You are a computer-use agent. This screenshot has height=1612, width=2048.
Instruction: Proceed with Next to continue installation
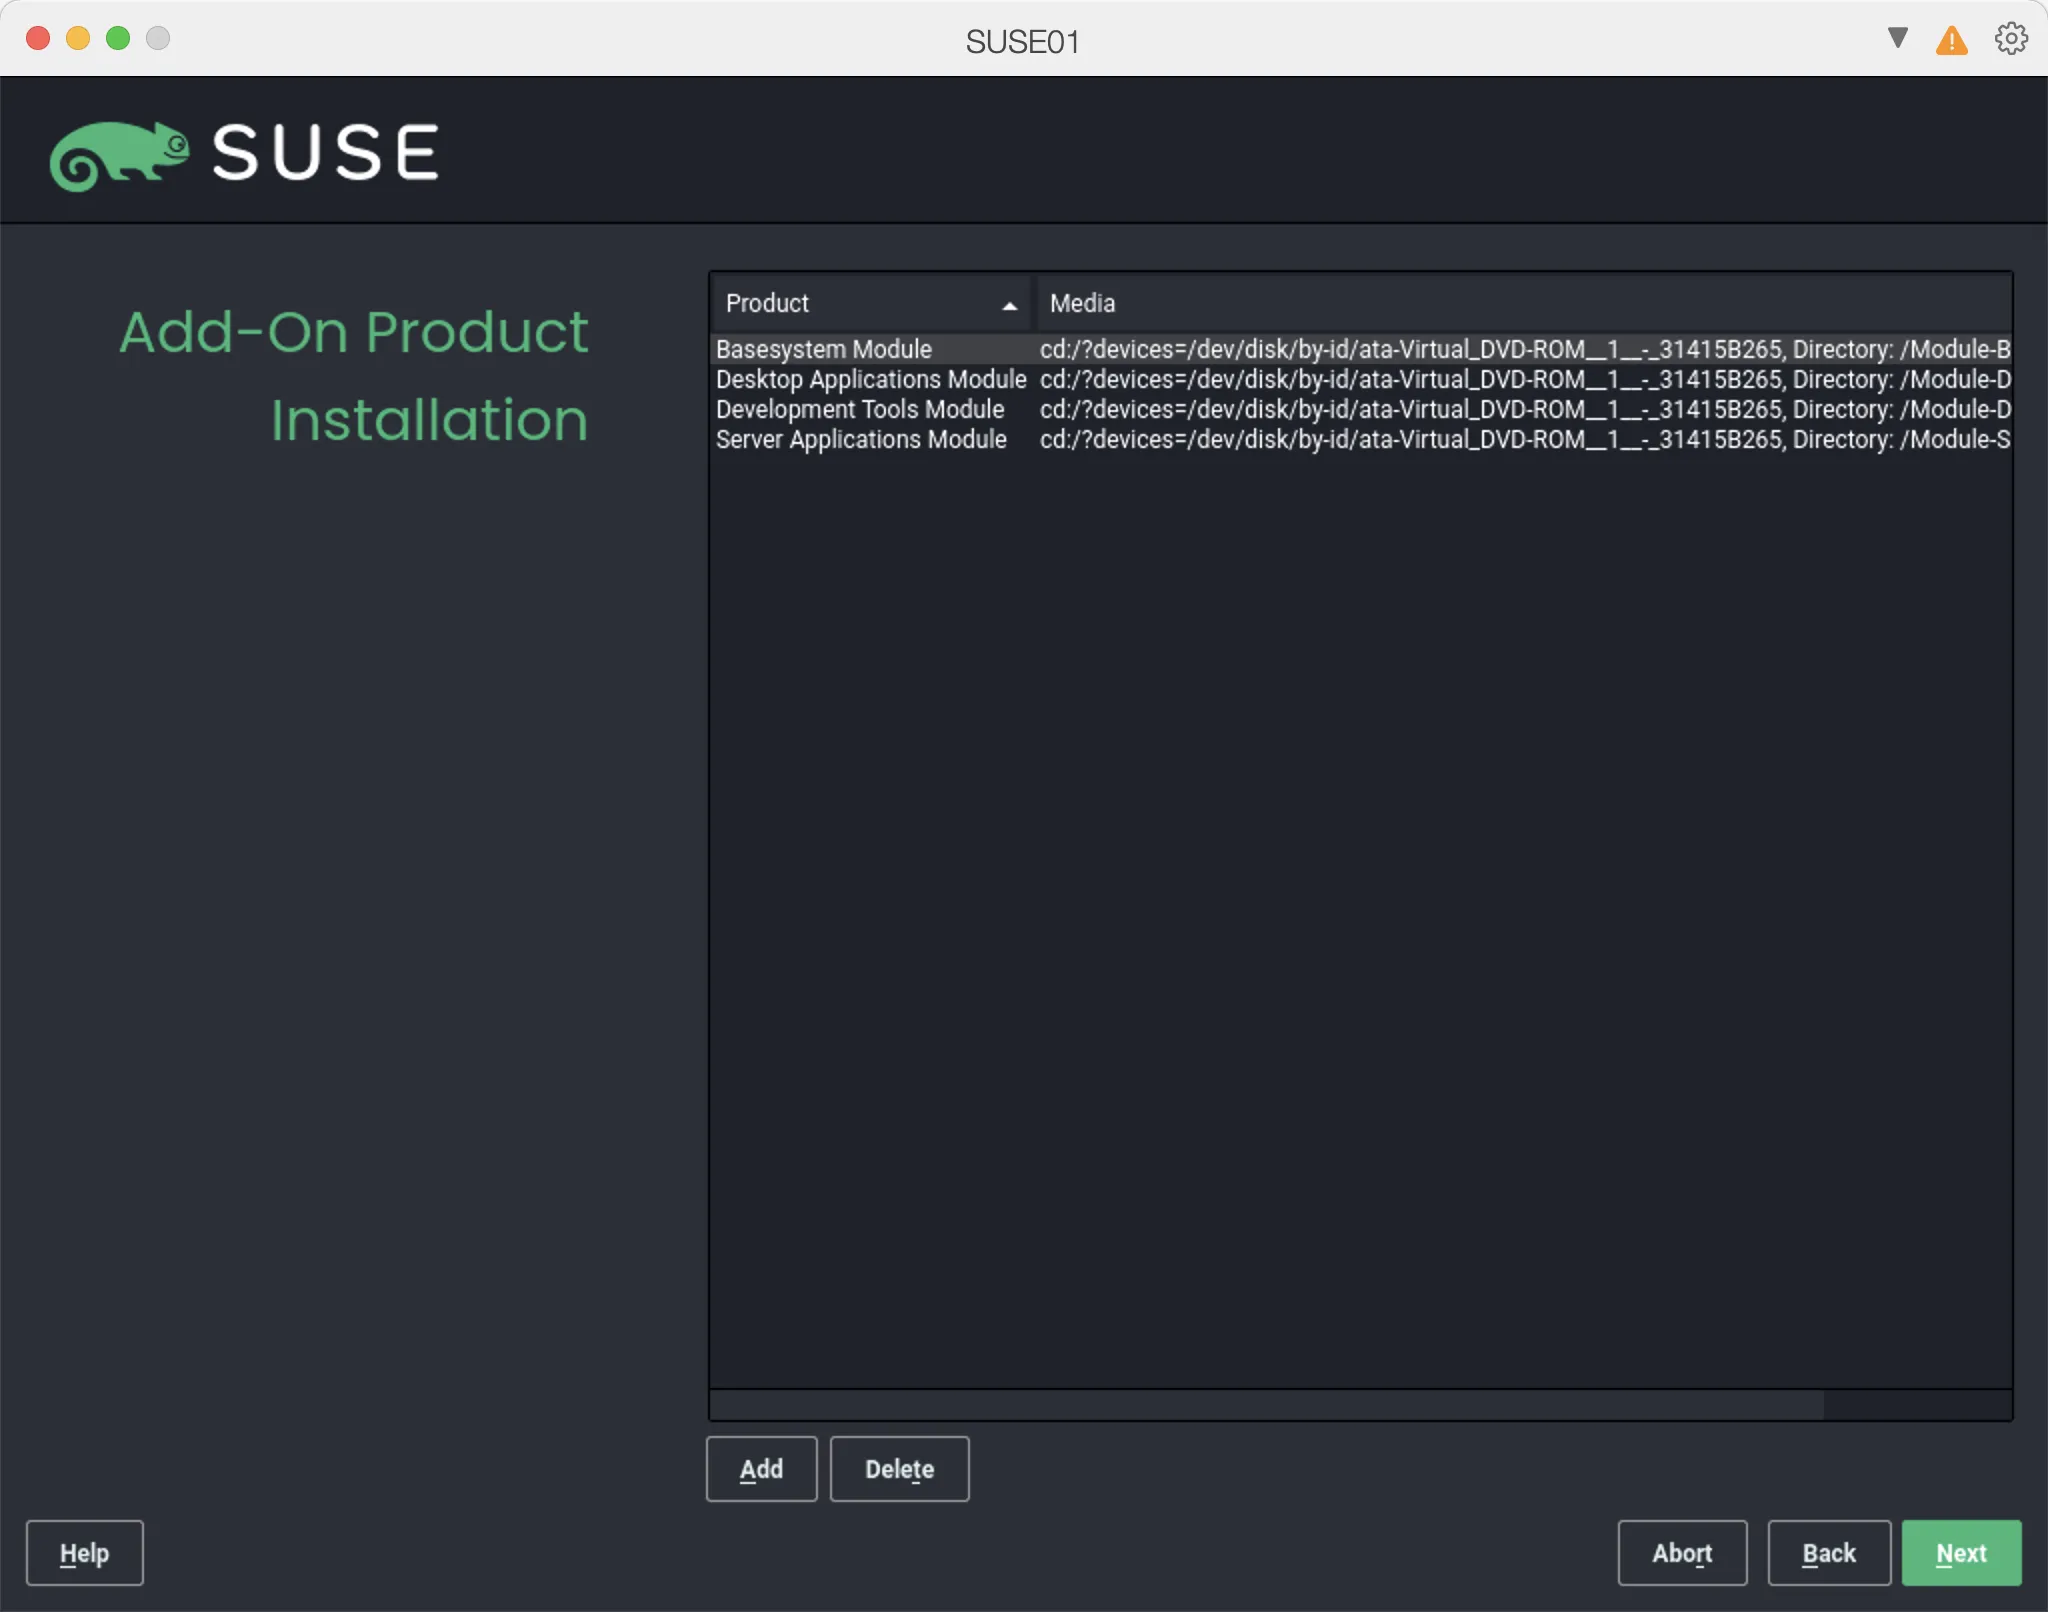coord(1959,1552)
